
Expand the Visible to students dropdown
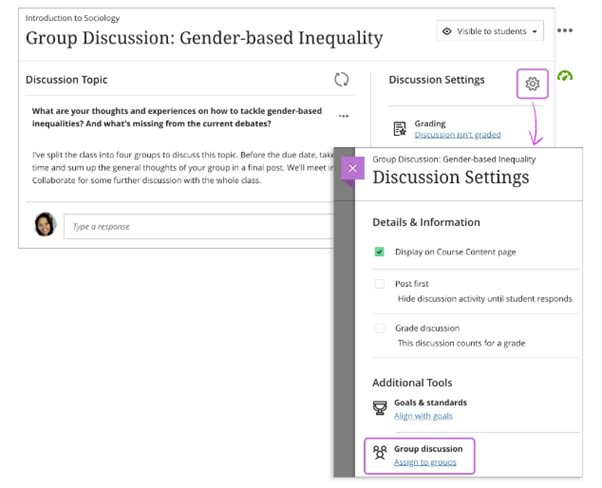pyautogui.click(x=490, y=31)
